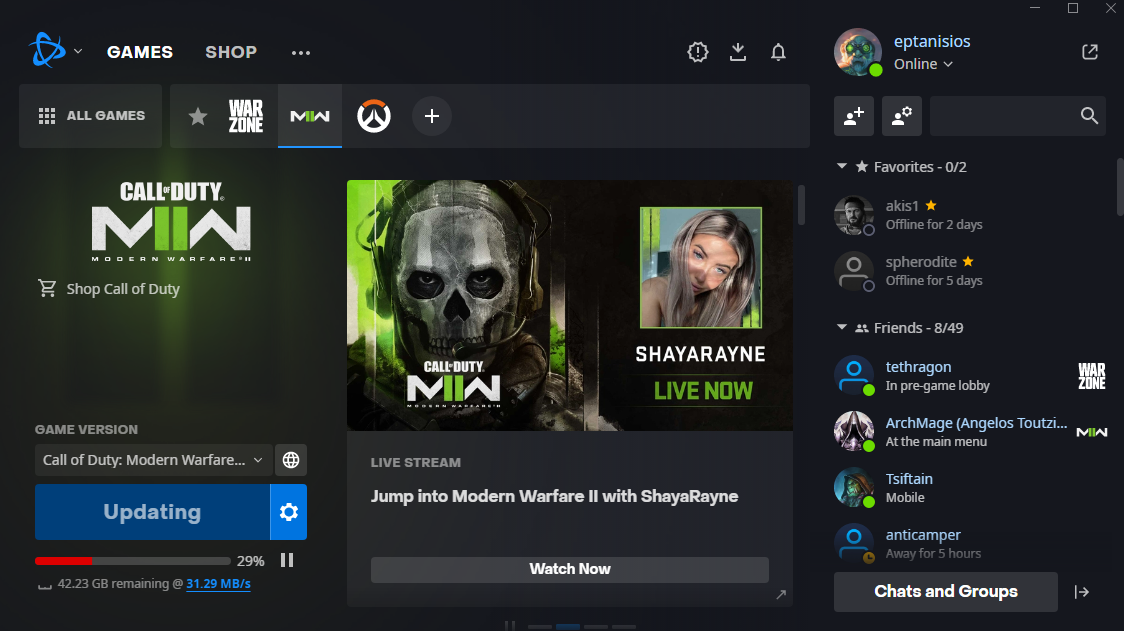Viewport: 1124px width, 631px height.
Task: Pause the update download
Action: coord(287,560)
